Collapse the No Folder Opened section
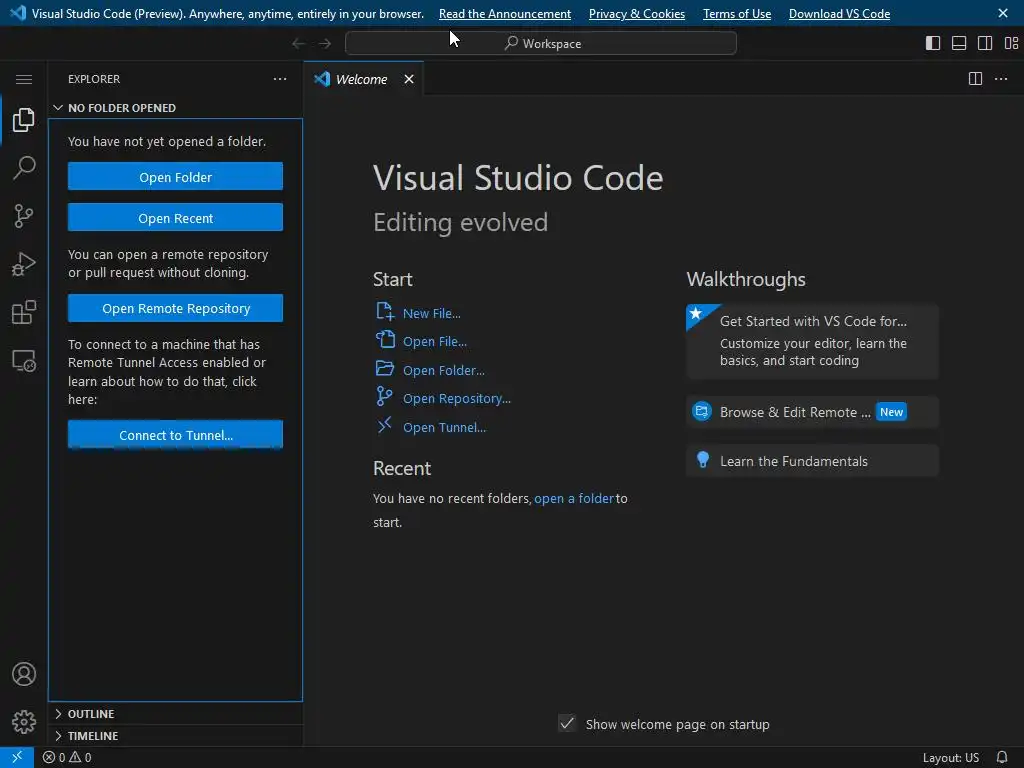Screen dimensions: 1024x768 pos(121,108)
